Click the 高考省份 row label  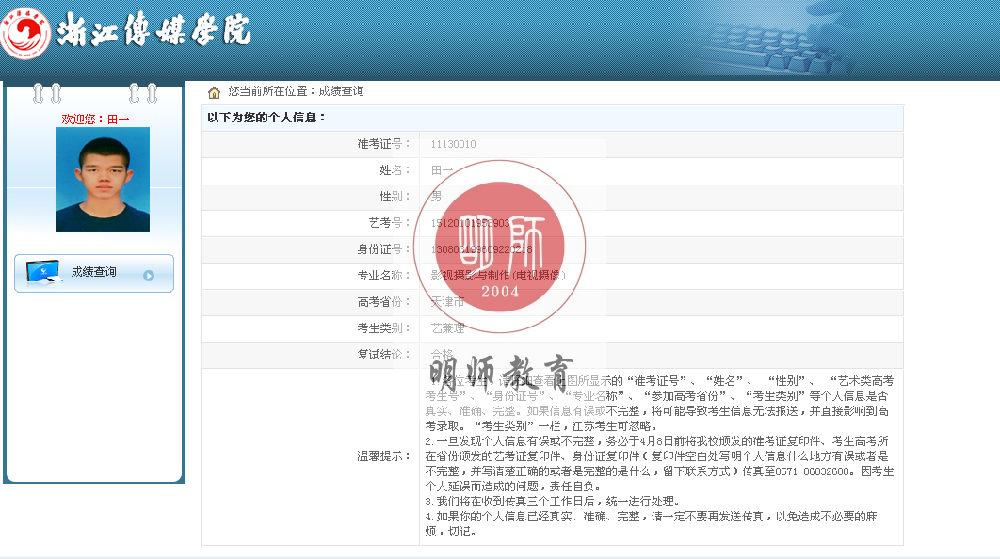(x=383, y=301)
